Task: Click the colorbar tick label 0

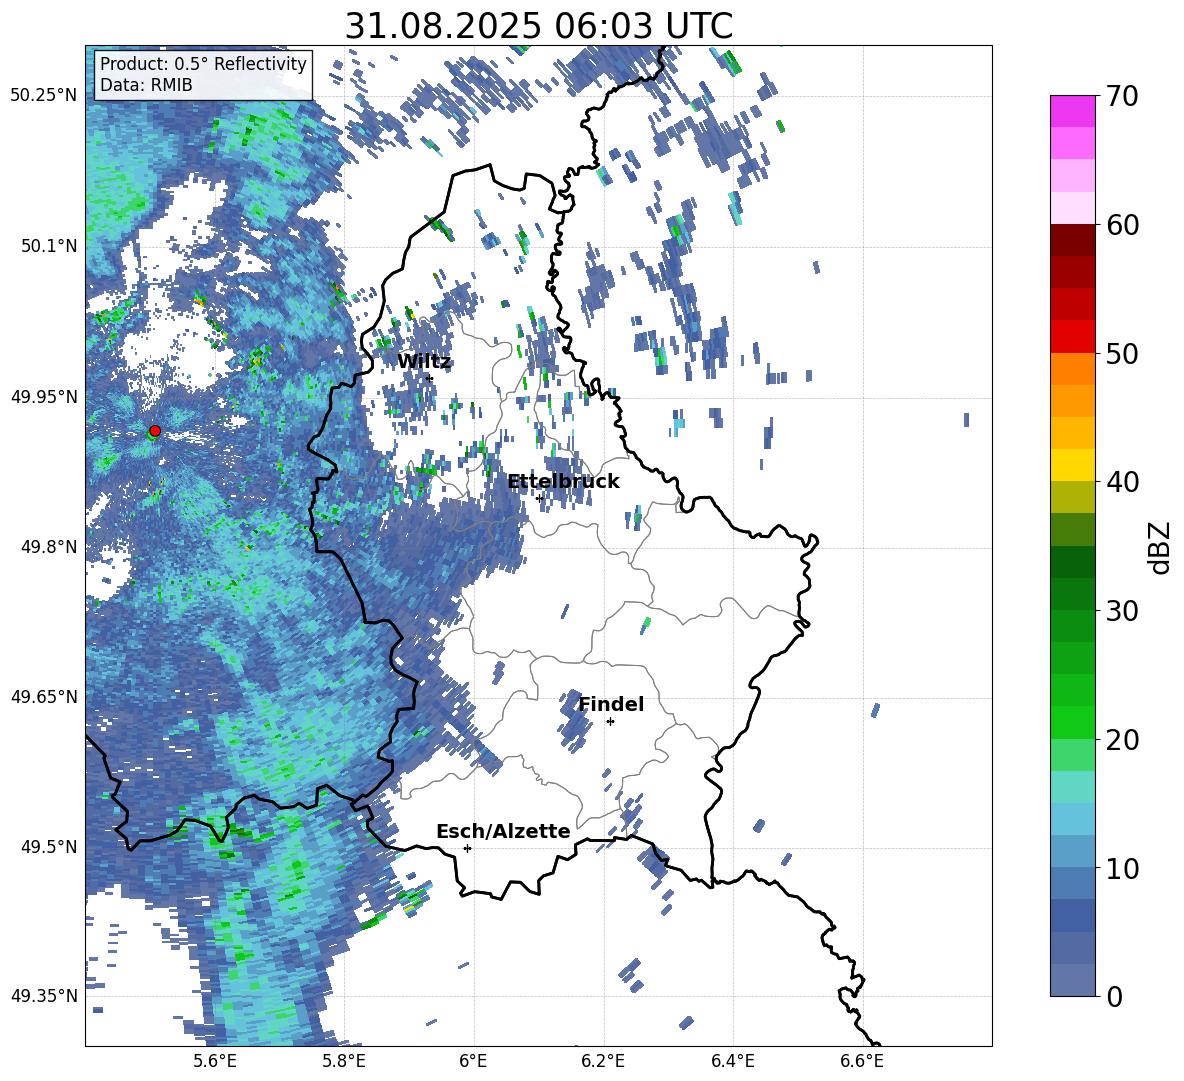Action: [1114, 997]
